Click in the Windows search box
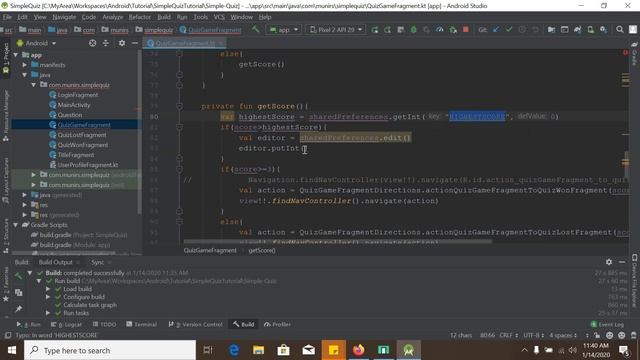640x360 pixels. pyautogui.click(x=110, y=350)
